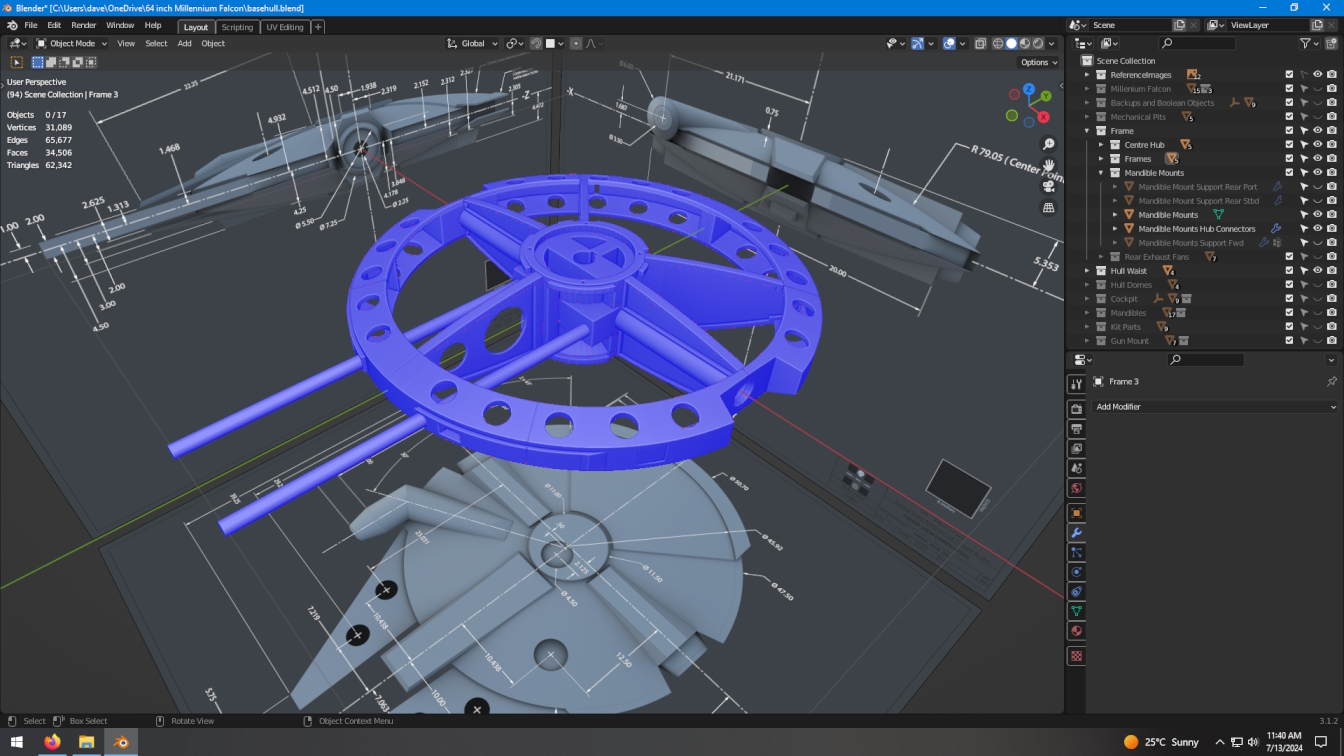Toggle camera view gizmo icon
The width and height of the screenshot is (1344, 756).
click(x=1048, y=187)
